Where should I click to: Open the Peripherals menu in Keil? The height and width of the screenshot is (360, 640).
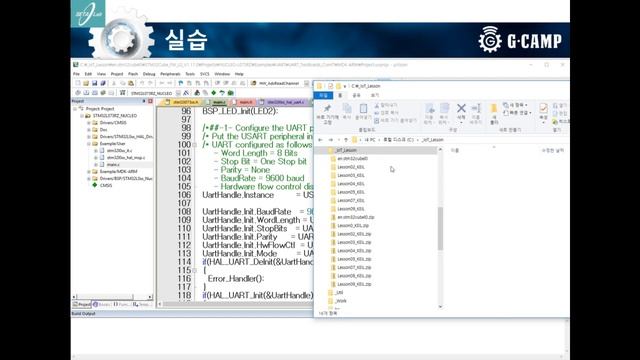click(170, 74)
